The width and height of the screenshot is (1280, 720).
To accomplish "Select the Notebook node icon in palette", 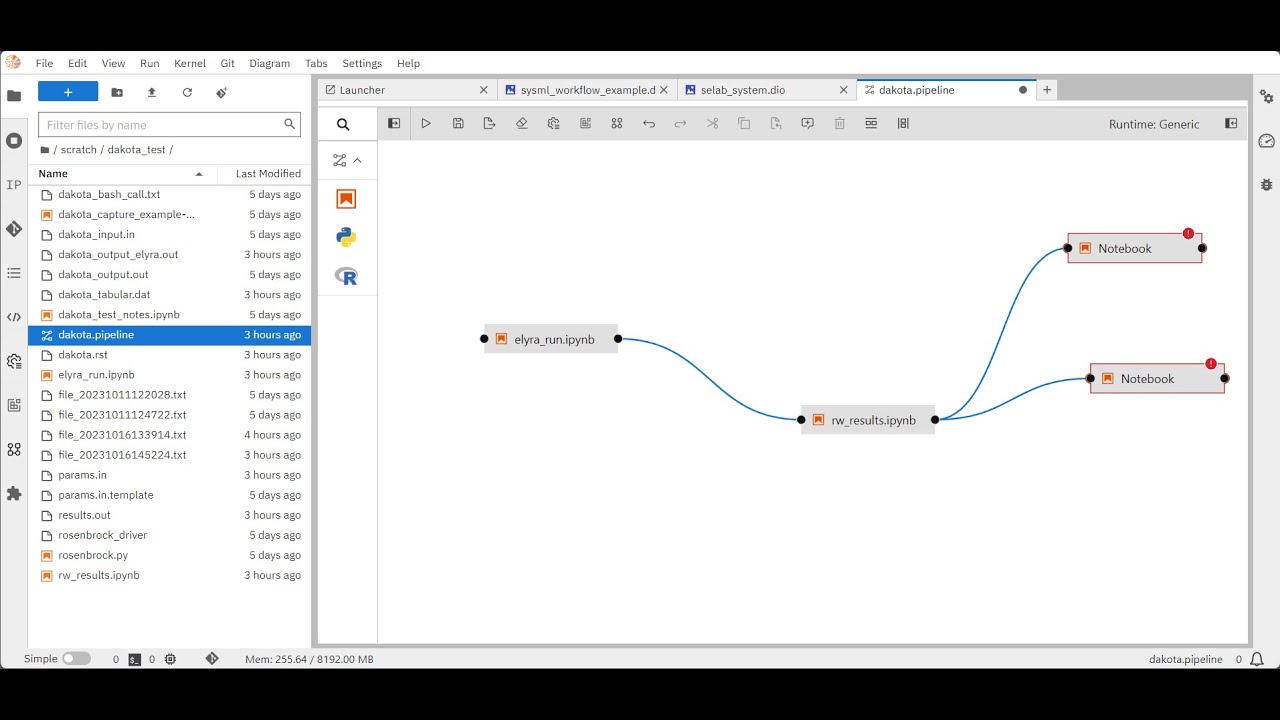I will point(346,199).
